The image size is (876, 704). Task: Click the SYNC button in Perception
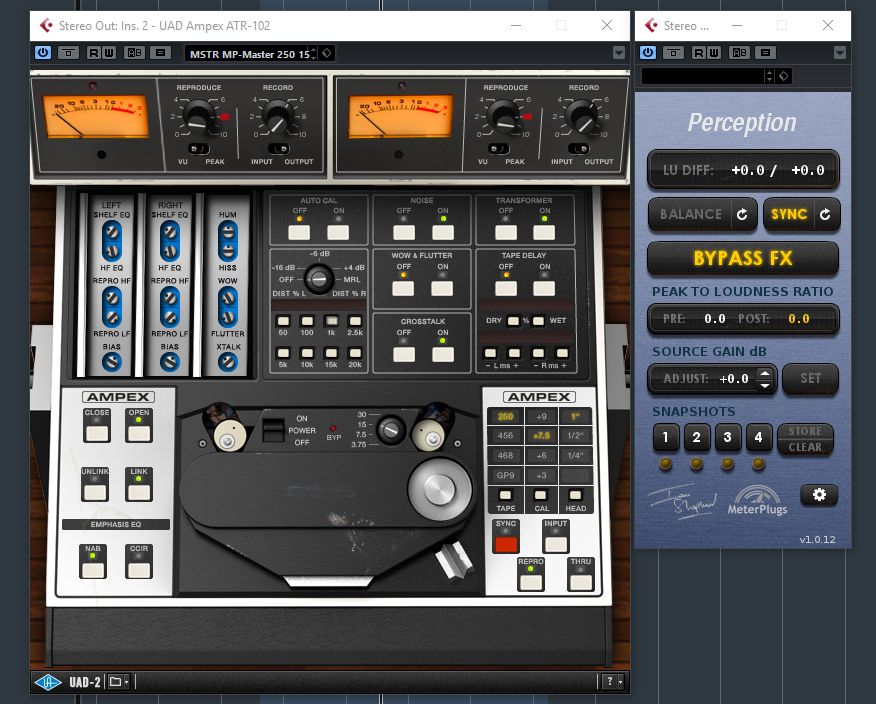[789, 215]
